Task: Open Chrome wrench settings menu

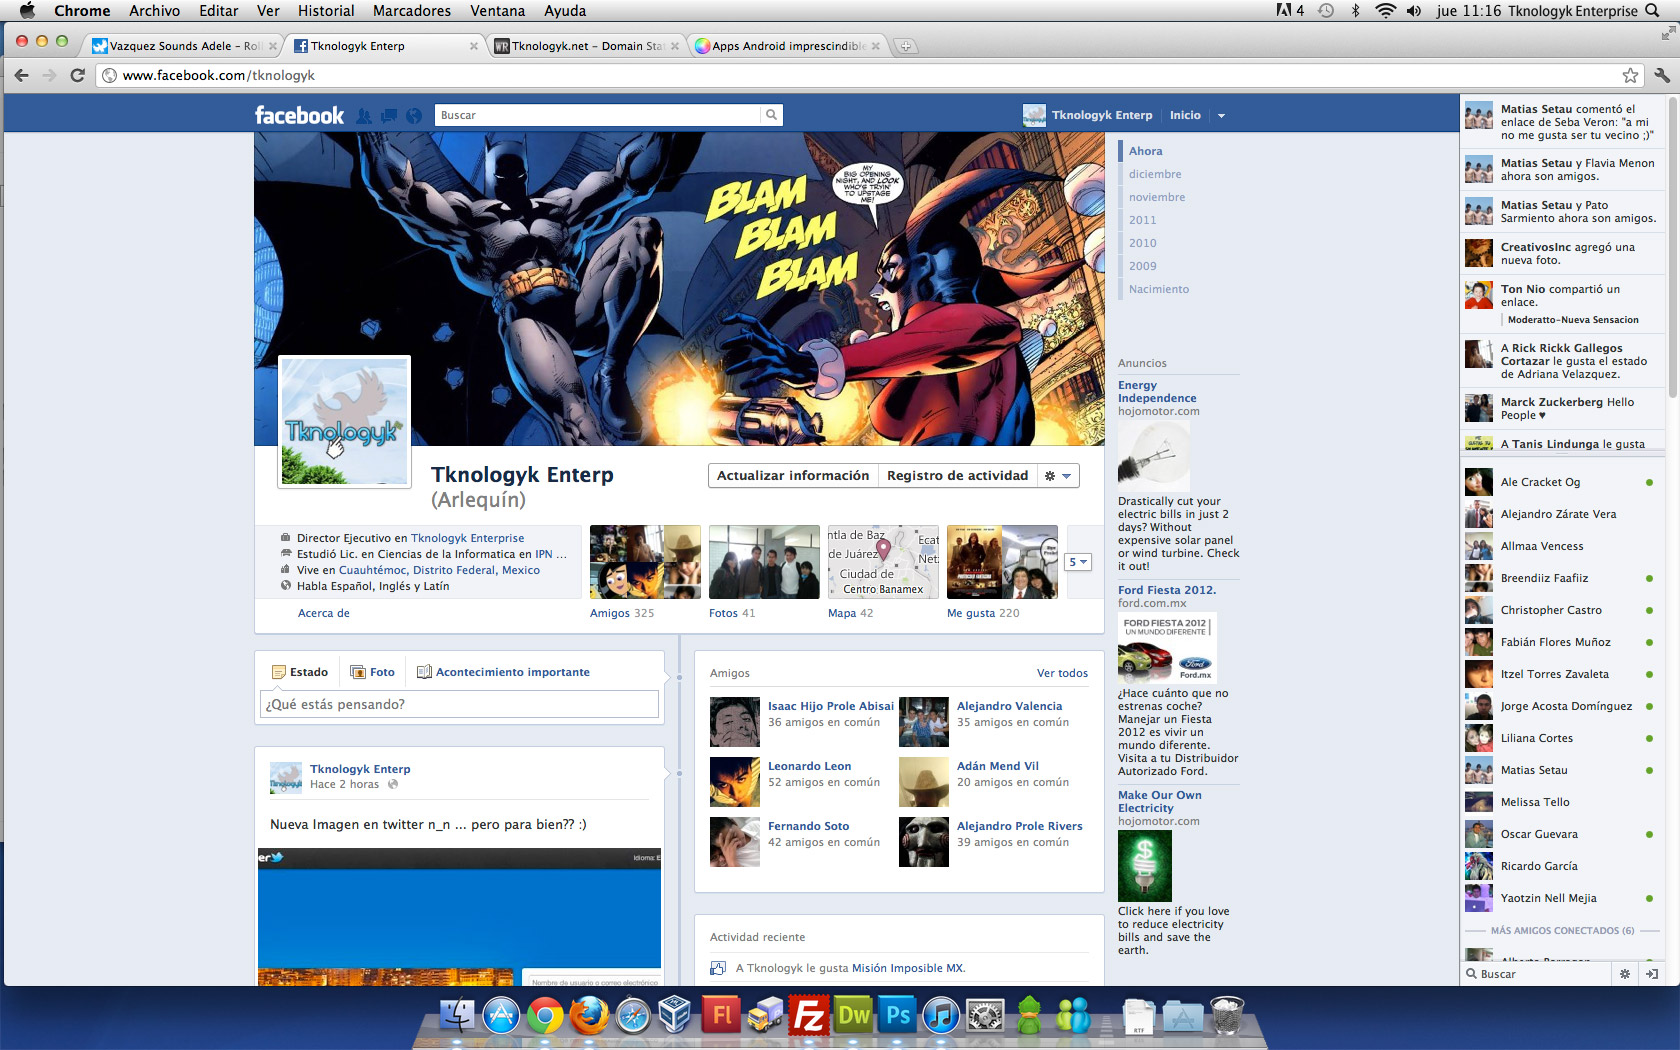Action: 1661,75
